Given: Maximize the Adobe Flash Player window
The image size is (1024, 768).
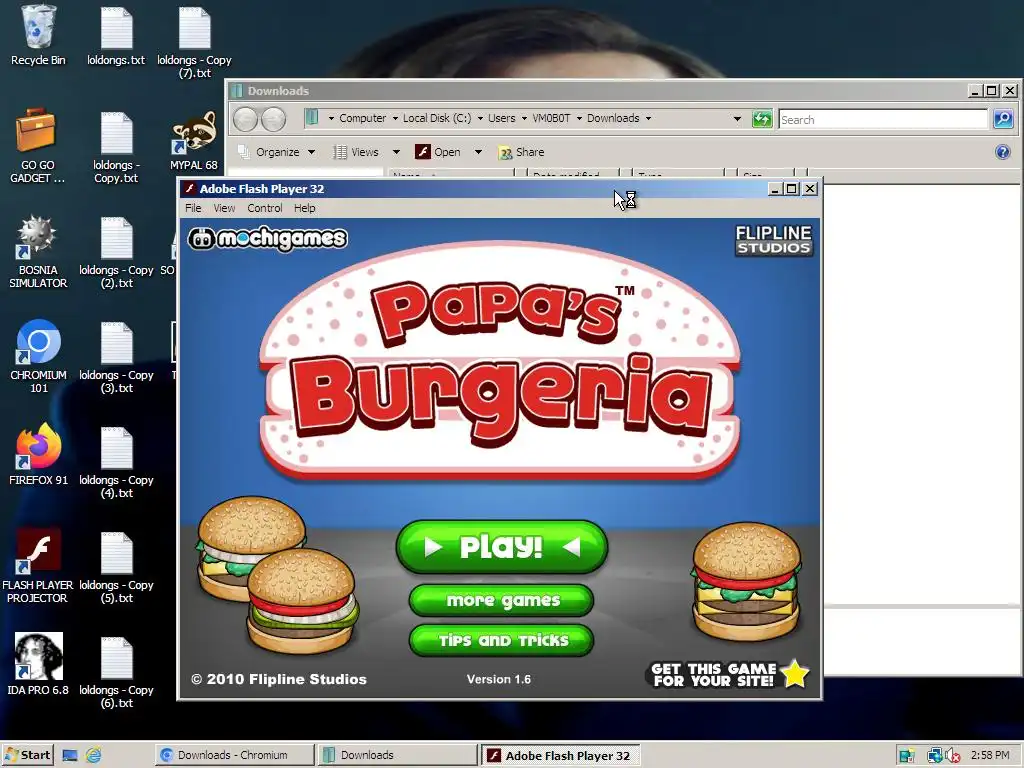Looking at the screenshot, I should point(792,189).
